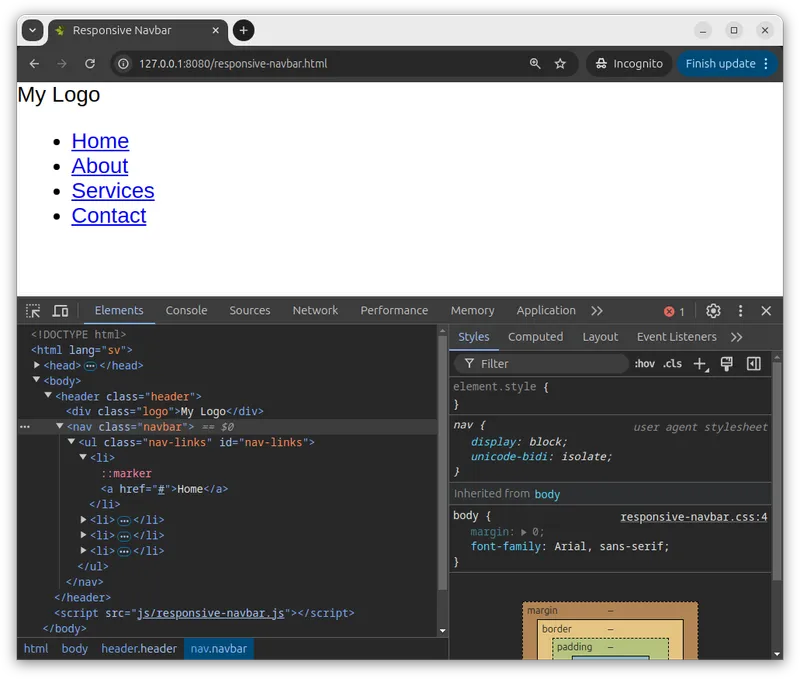Open DevTools three-dot customize menu
800x679 pixels.
(740, 311)
